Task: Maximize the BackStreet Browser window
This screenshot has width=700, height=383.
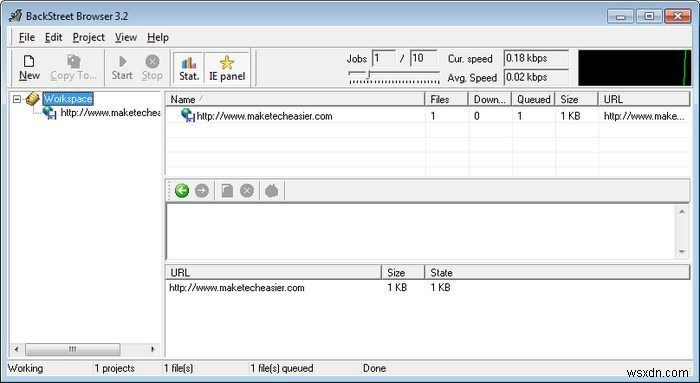Action: 649,17
